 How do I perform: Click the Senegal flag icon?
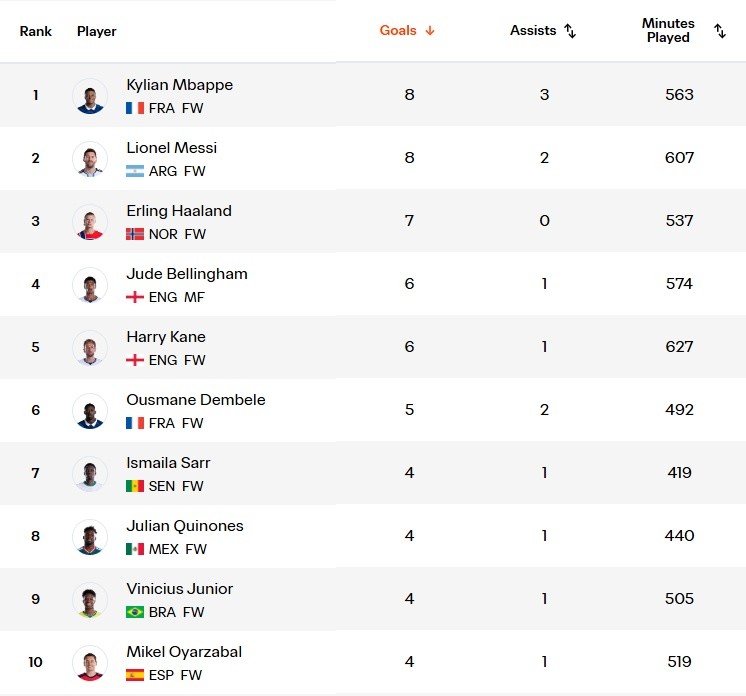point(135,486)
